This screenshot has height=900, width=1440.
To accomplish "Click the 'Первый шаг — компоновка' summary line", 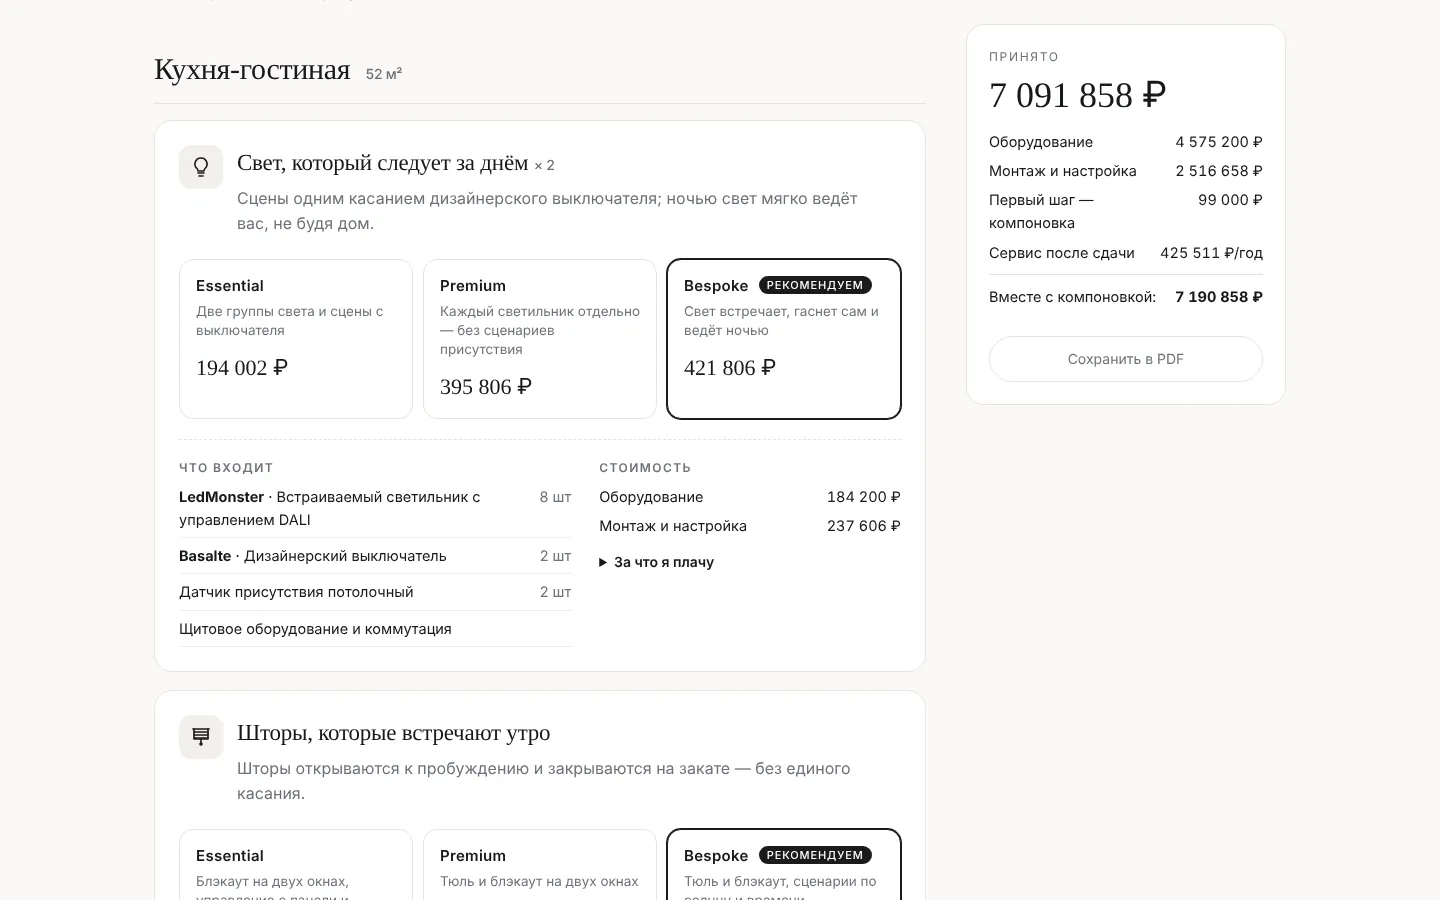I will [1126, 211].
